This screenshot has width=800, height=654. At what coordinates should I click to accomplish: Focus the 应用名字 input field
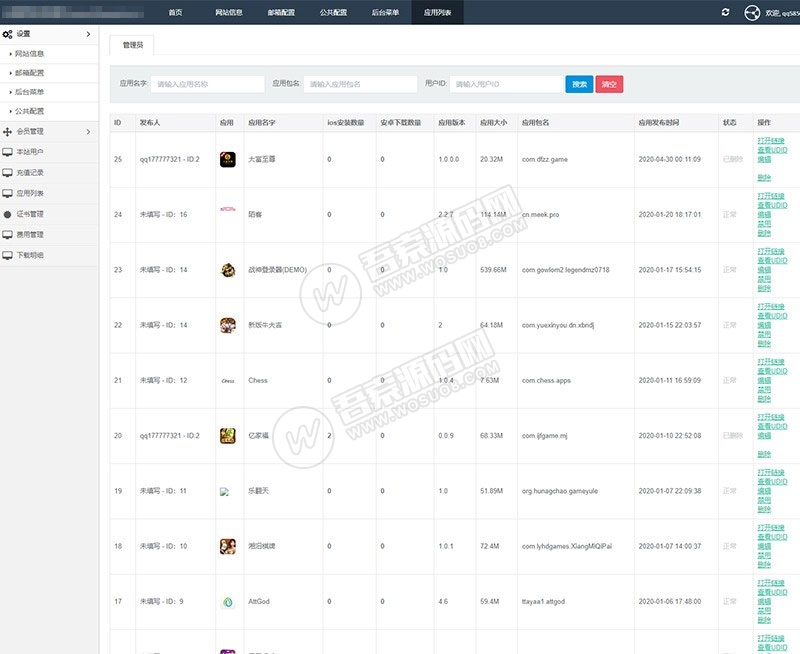[208, 84]
